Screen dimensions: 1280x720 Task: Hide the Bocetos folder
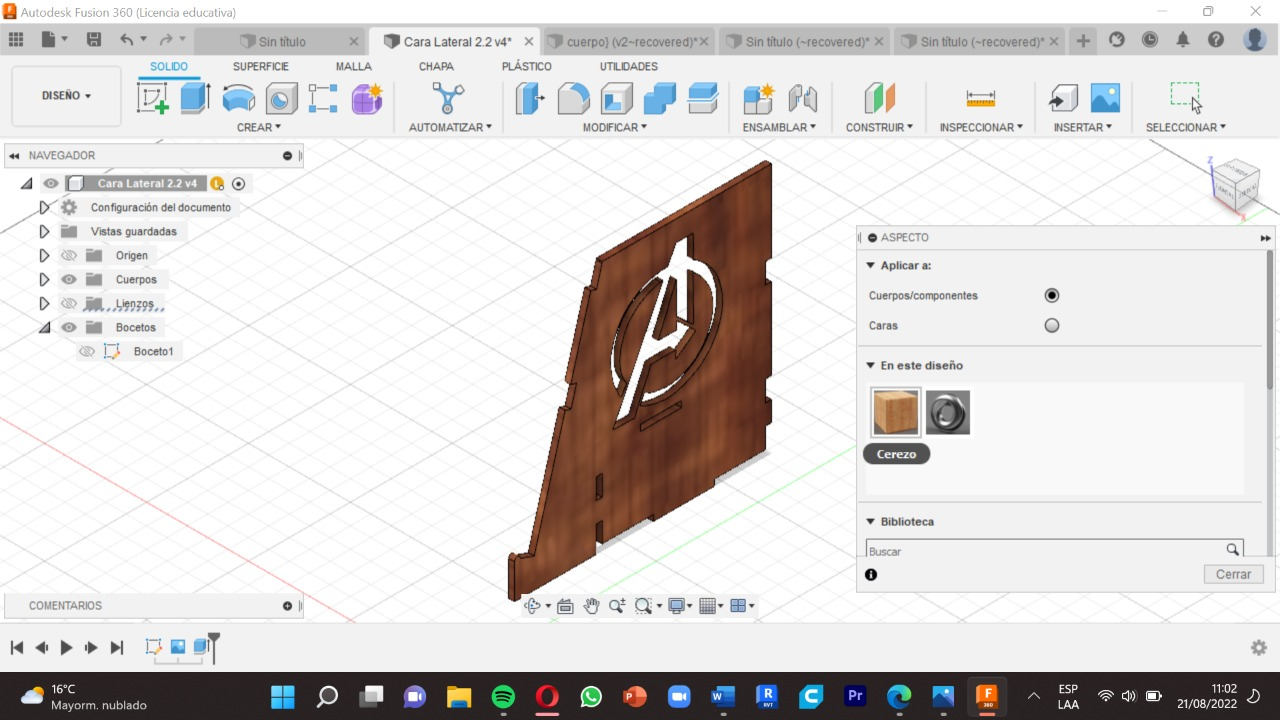pos(69,327)
